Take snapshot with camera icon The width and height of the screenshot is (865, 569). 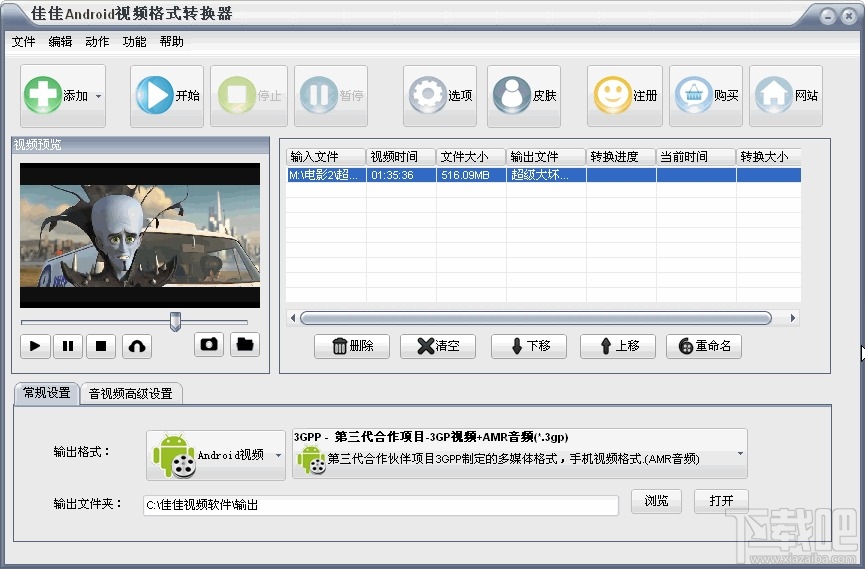[209, 344]
